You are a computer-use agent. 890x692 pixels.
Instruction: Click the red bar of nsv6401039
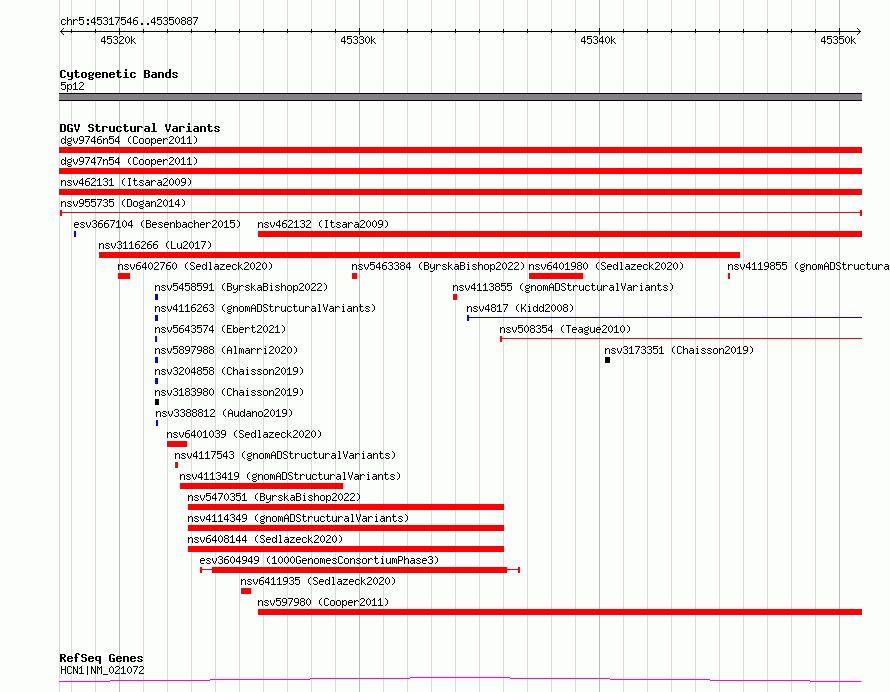tap(177, 444)
